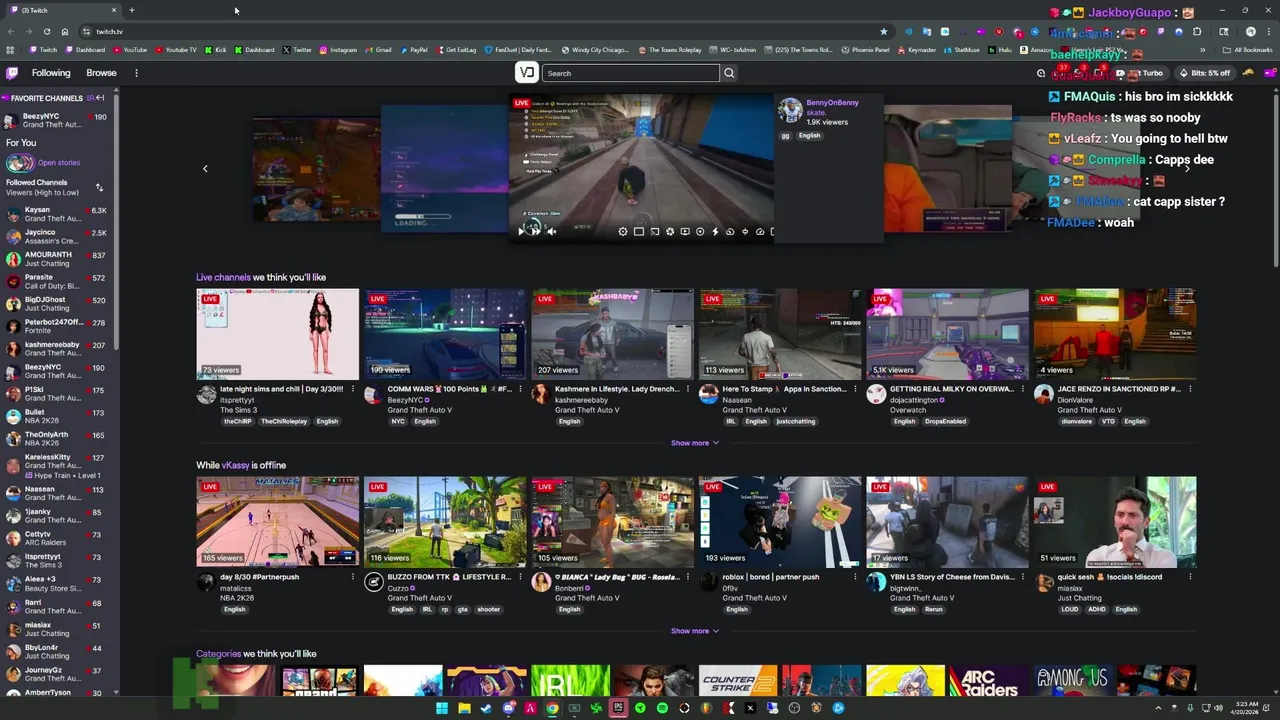
Task: Open the YouTube bookmark
Action: (x=130, y=50)
